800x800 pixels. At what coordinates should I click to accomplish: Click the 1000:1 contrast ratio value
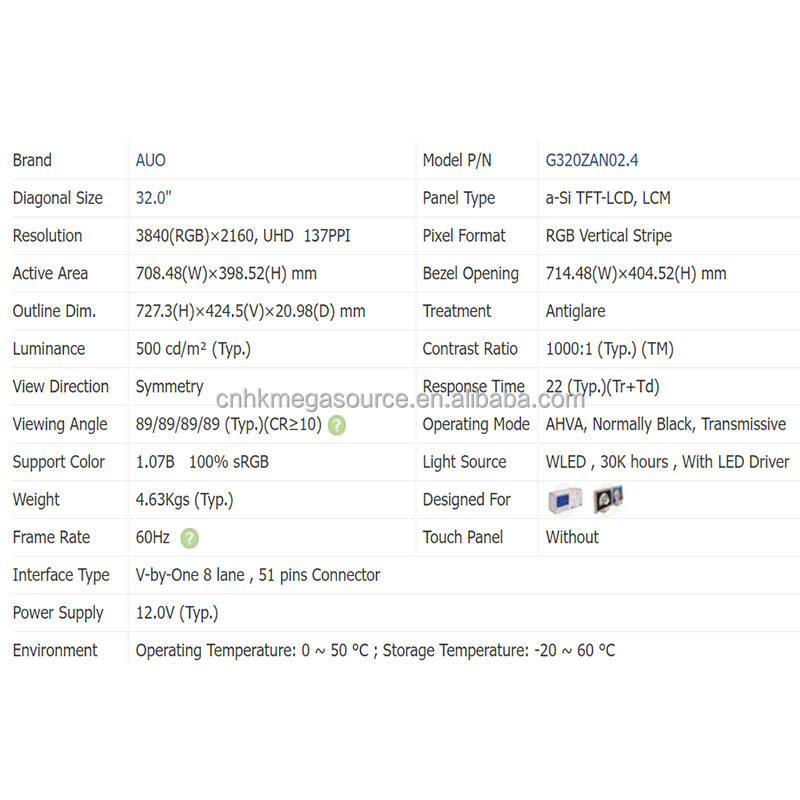(610, 349)
